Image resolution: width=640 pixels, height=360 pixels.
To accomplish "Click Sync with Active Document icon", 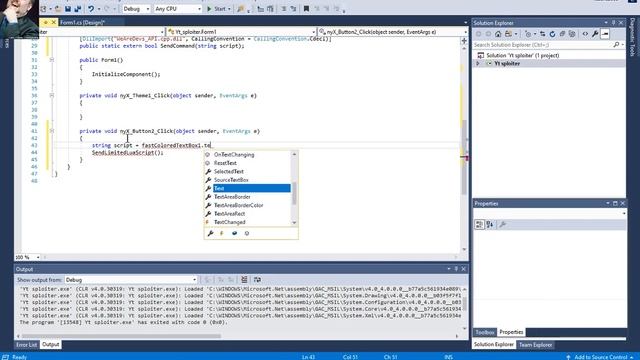I will 542,34.
